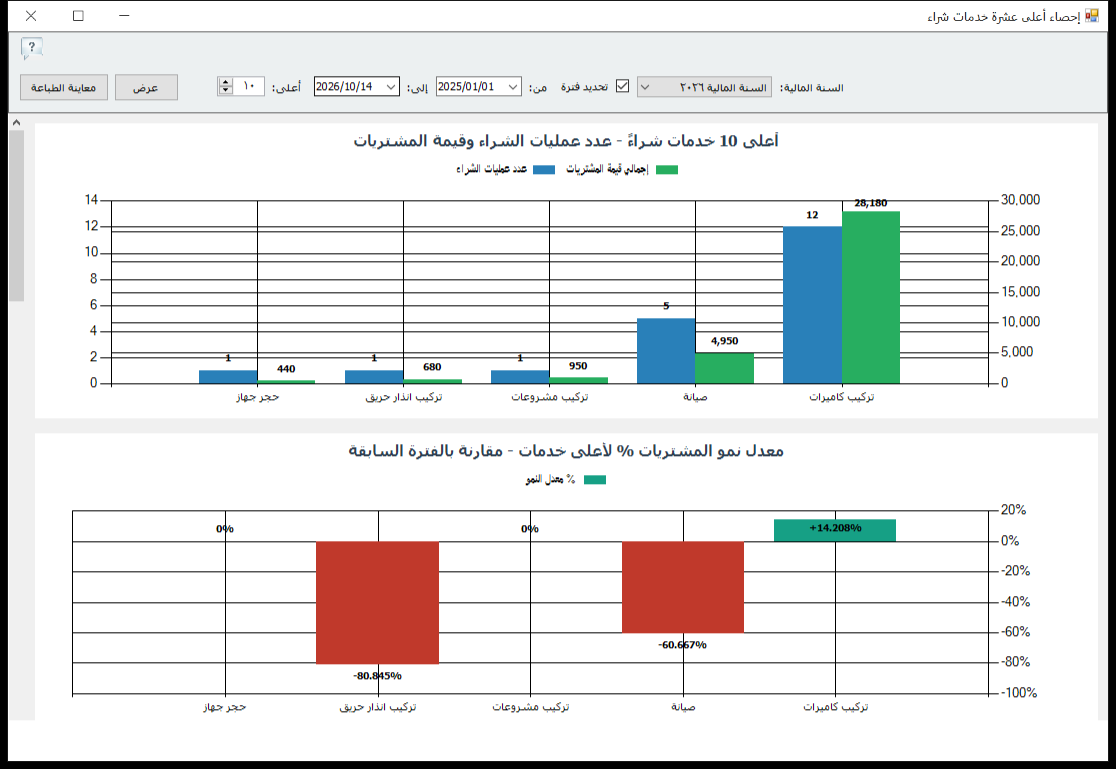Toggle the تحديد فترة checkbox
1116x769 pixels.
pos(623,86)
